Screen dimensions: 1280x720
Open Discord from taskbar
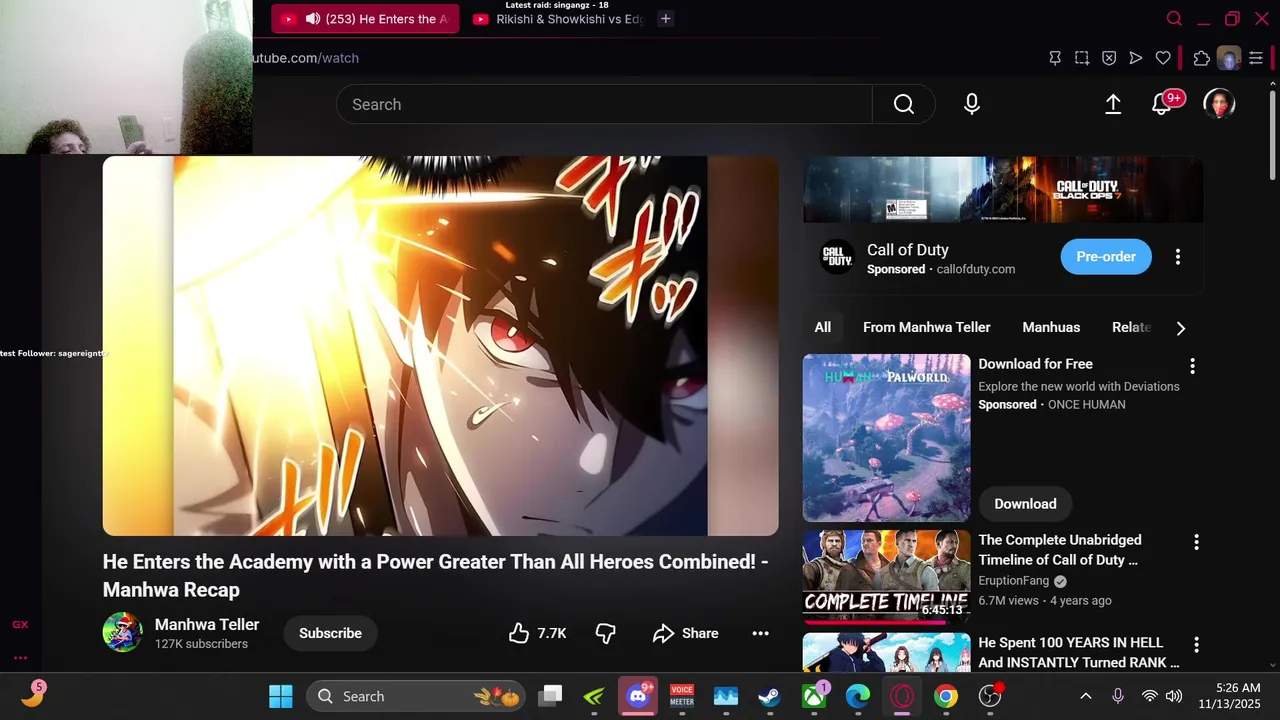pyautogui.click(x=638, y=697)
